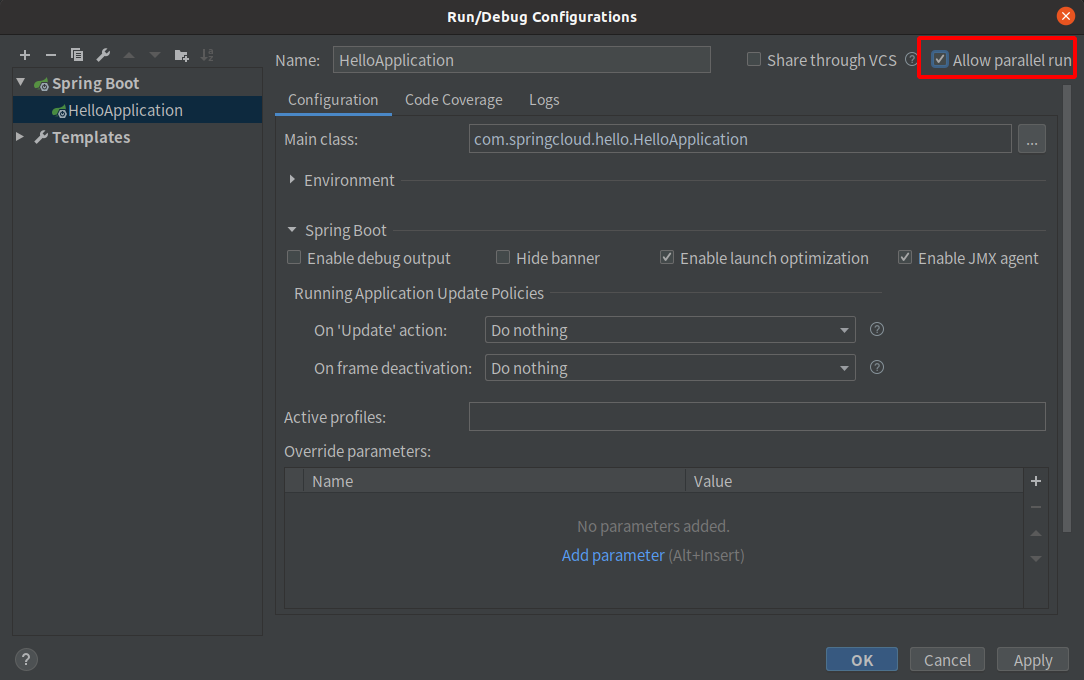Click the Name input field
The width and height of the screenshot is (1084, 680).
[521, 60]
